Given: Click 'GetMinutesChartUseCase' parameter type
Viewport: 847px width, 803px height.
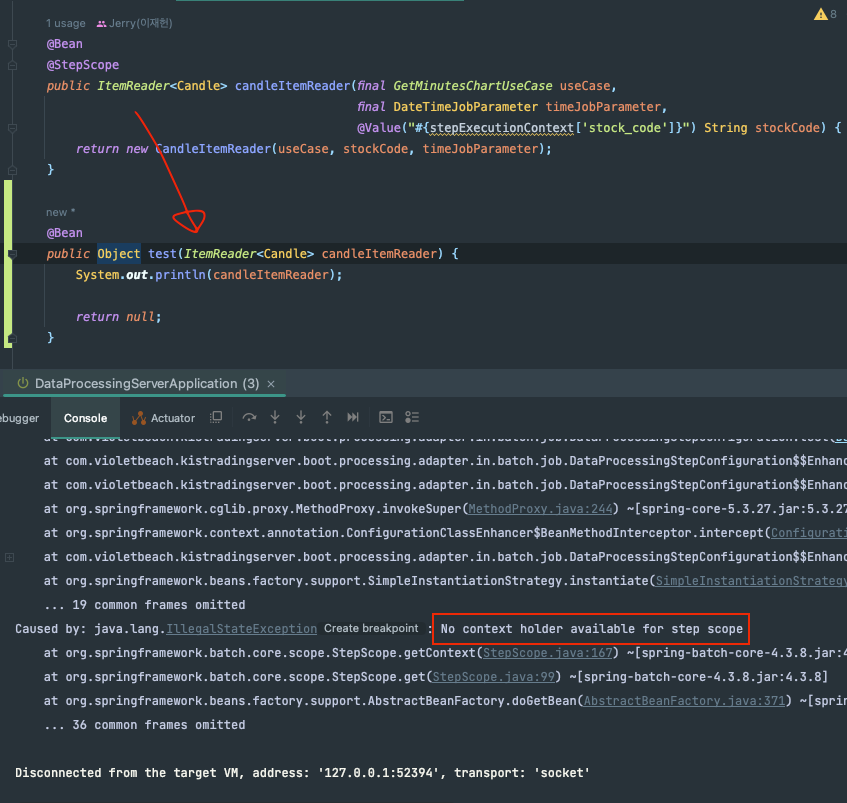Looking at the screenshot, I should point(473,86).
